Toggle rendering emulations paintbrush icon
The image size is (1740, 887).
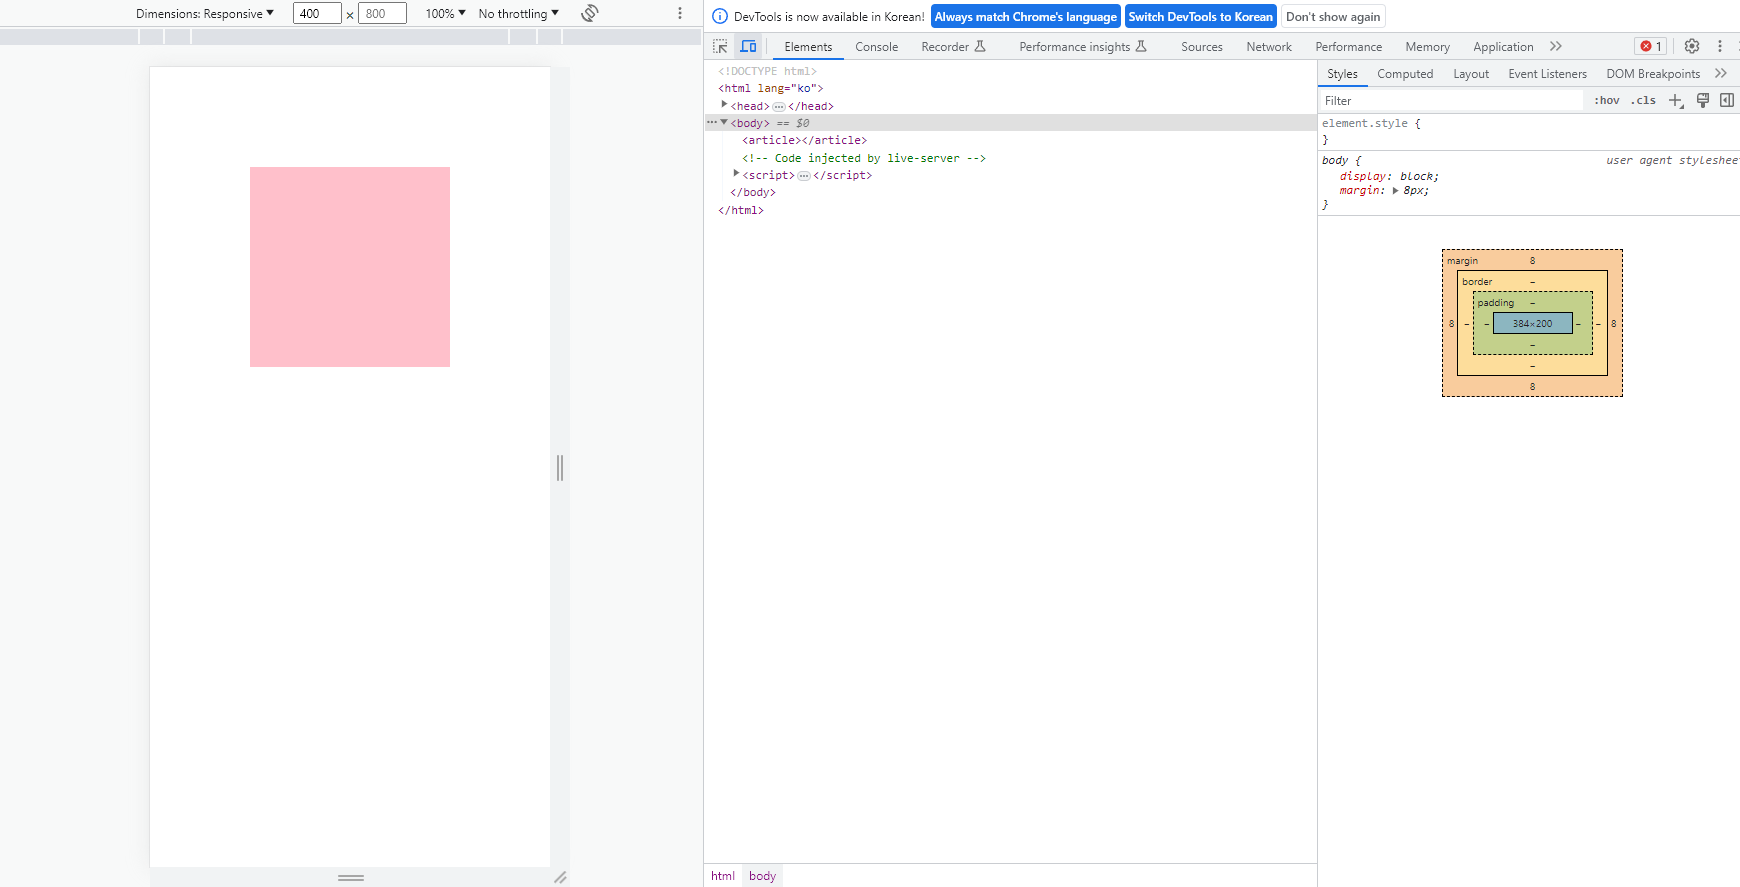pos(1703,100)
